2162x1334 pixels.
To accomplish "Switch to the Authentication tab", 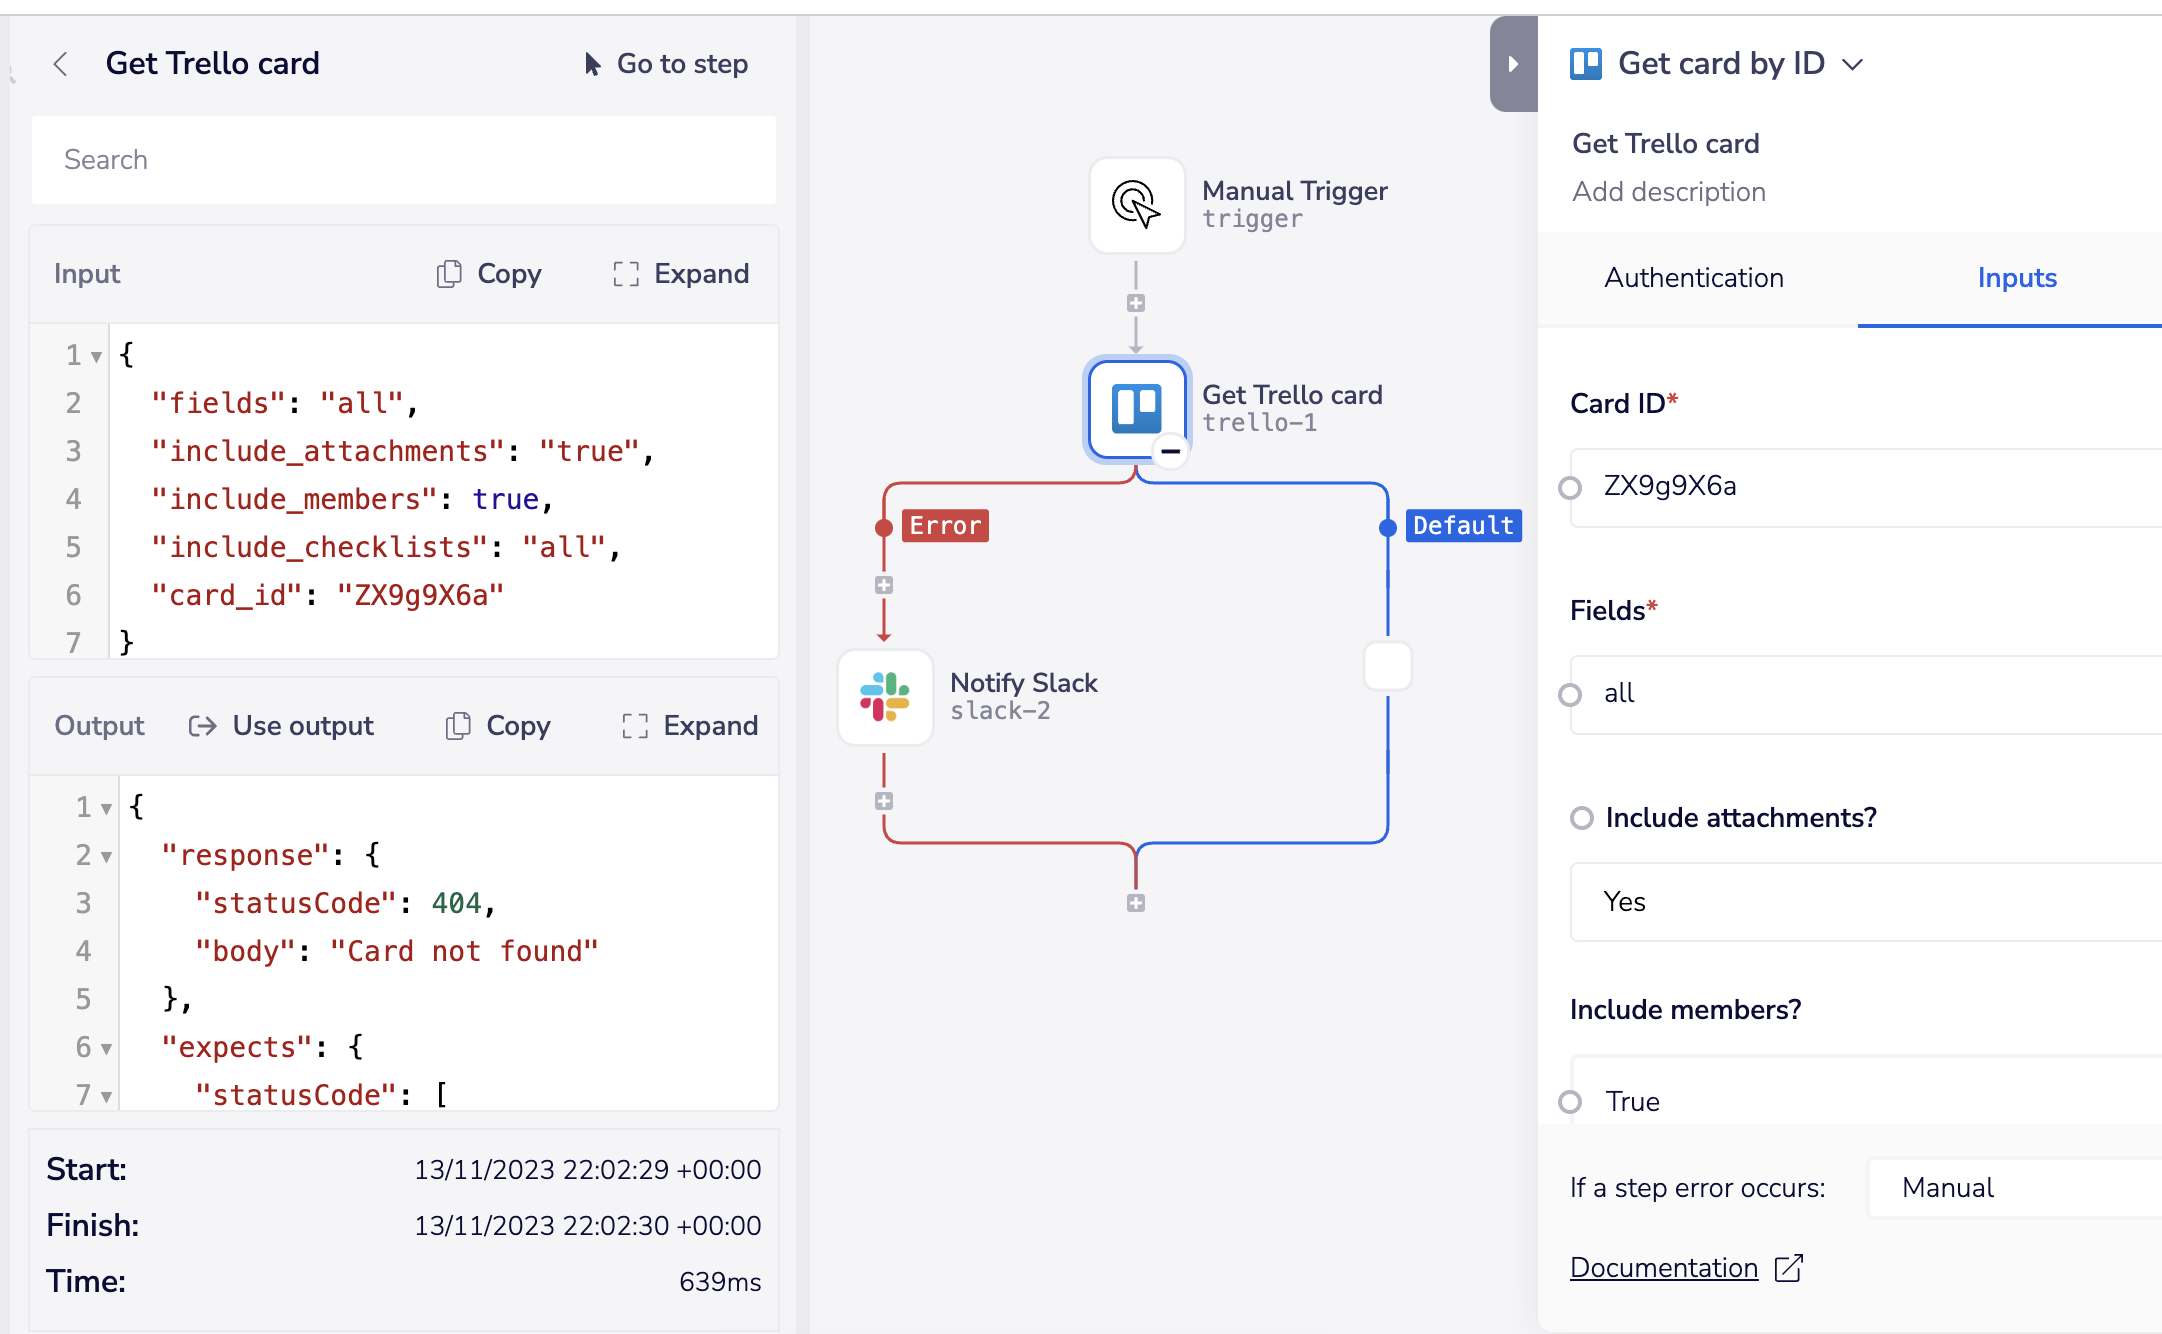I will click(1693, 278).
